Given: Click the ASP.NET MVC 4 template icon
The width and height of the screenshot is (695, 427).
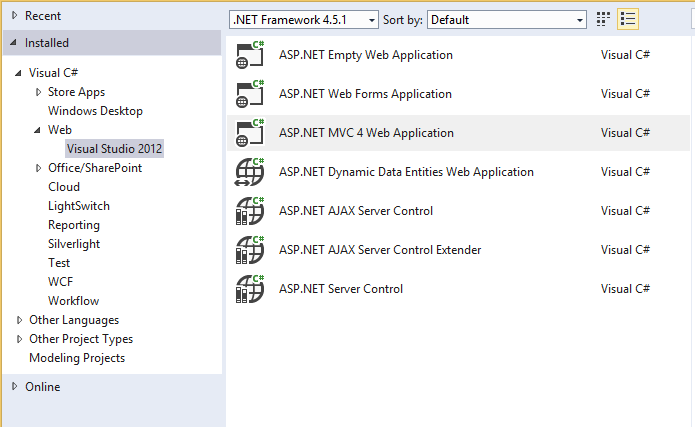Looking at the screenshot, I should point(249,133).
